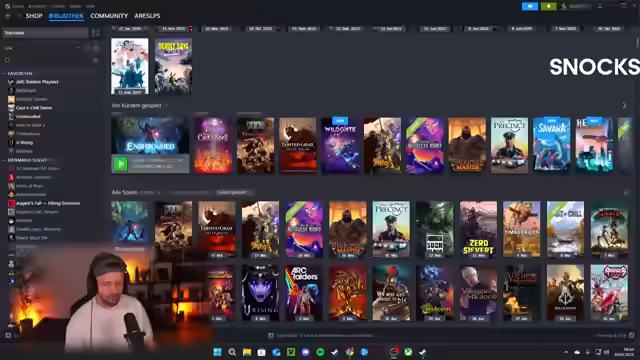Click the green play button for Enshrouded
Viewport: 640px width, 360px height.
(120, 164)
